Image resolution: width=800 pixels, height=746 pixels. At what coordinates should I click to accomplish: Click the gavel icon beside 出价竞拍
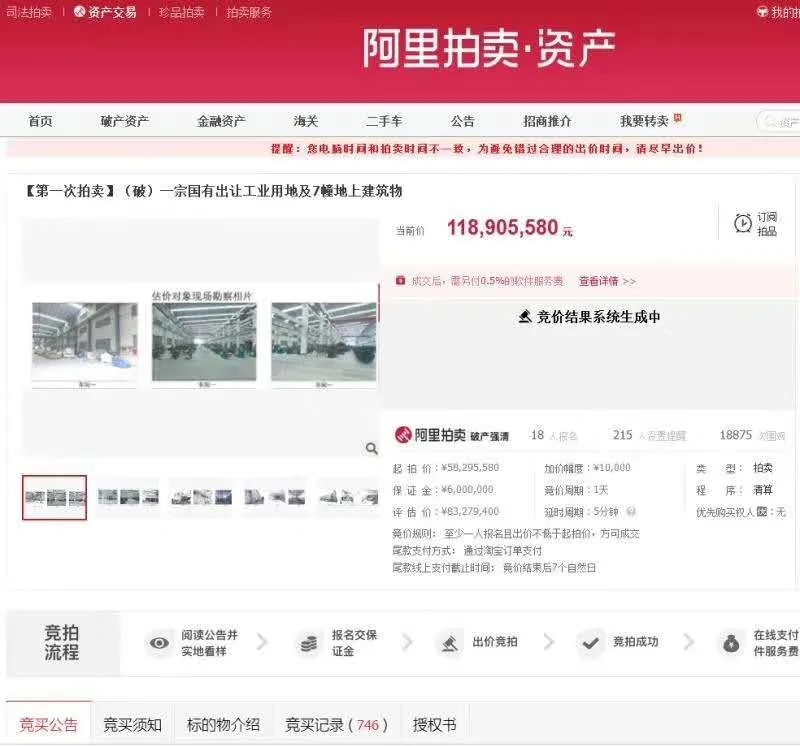[x=449, y=643]
